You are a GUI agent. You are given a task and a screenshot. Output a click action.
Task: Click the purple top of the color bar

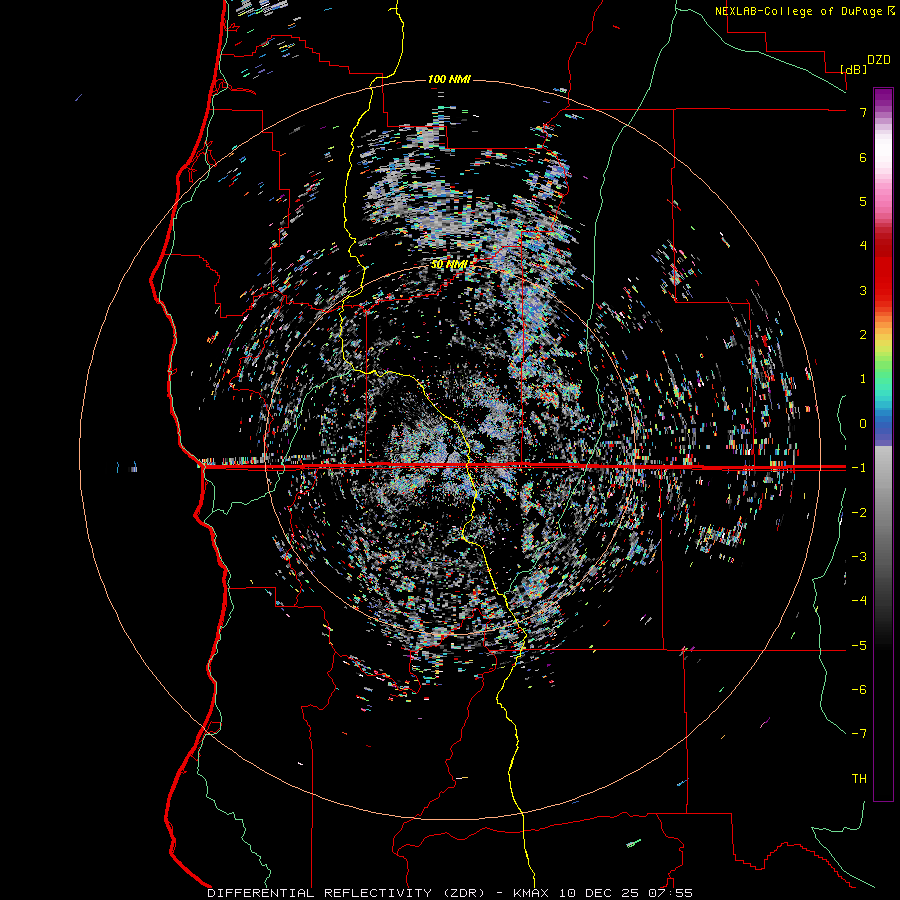pos(883,96)
